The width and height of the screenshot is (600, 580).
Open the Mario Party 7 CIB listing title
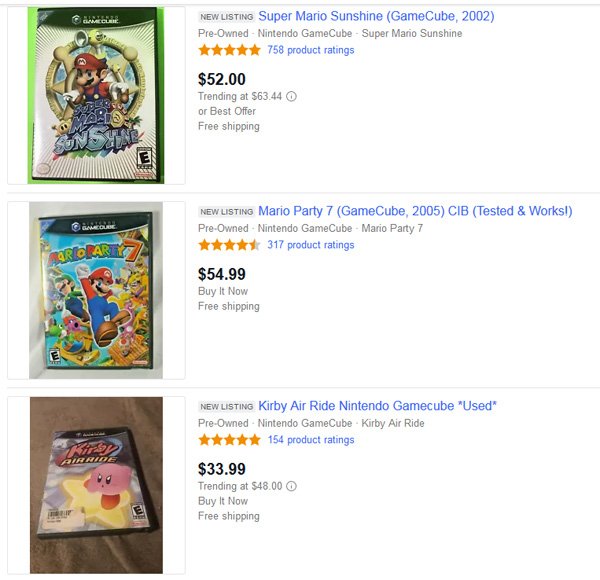click(x=415, y=211)
